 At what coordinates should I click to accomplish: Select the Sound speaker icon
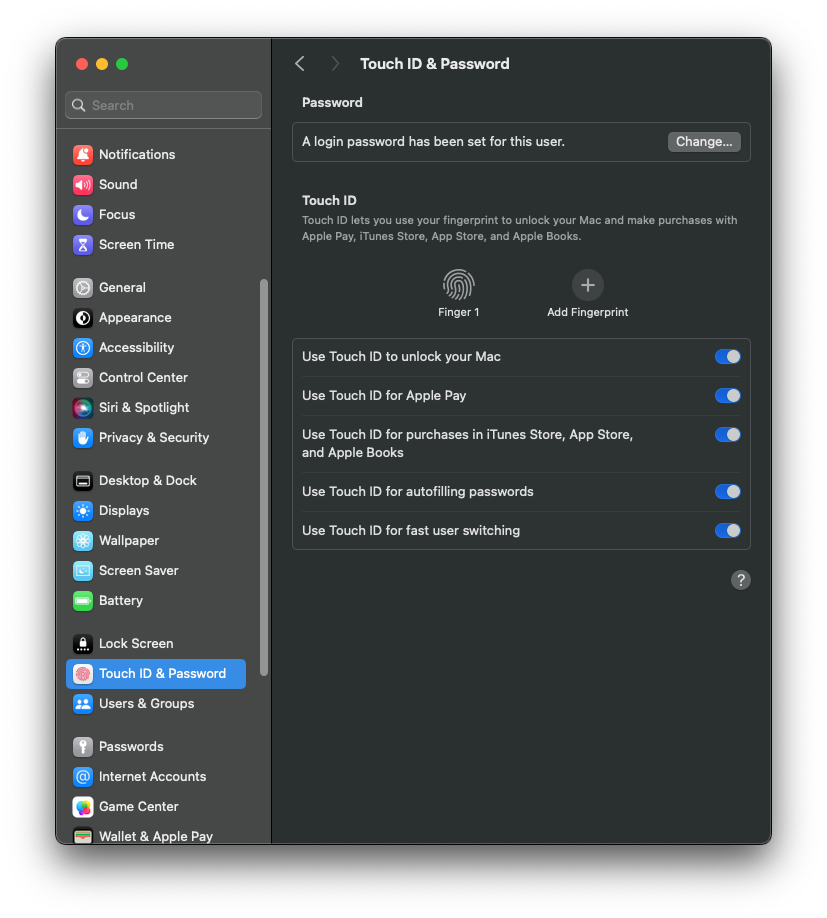[83, 184]
